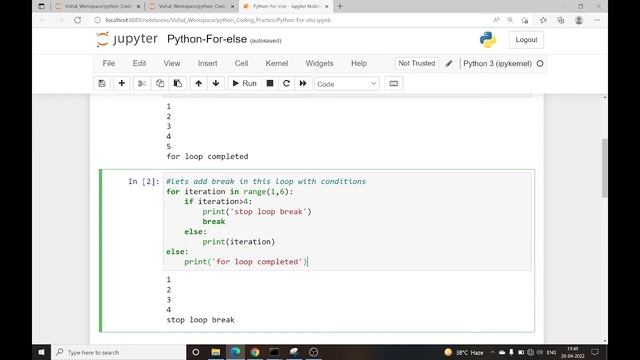Click the pencil edit mode icon
The height and width of the screenshot is (360, 640).
coord(449,63)
